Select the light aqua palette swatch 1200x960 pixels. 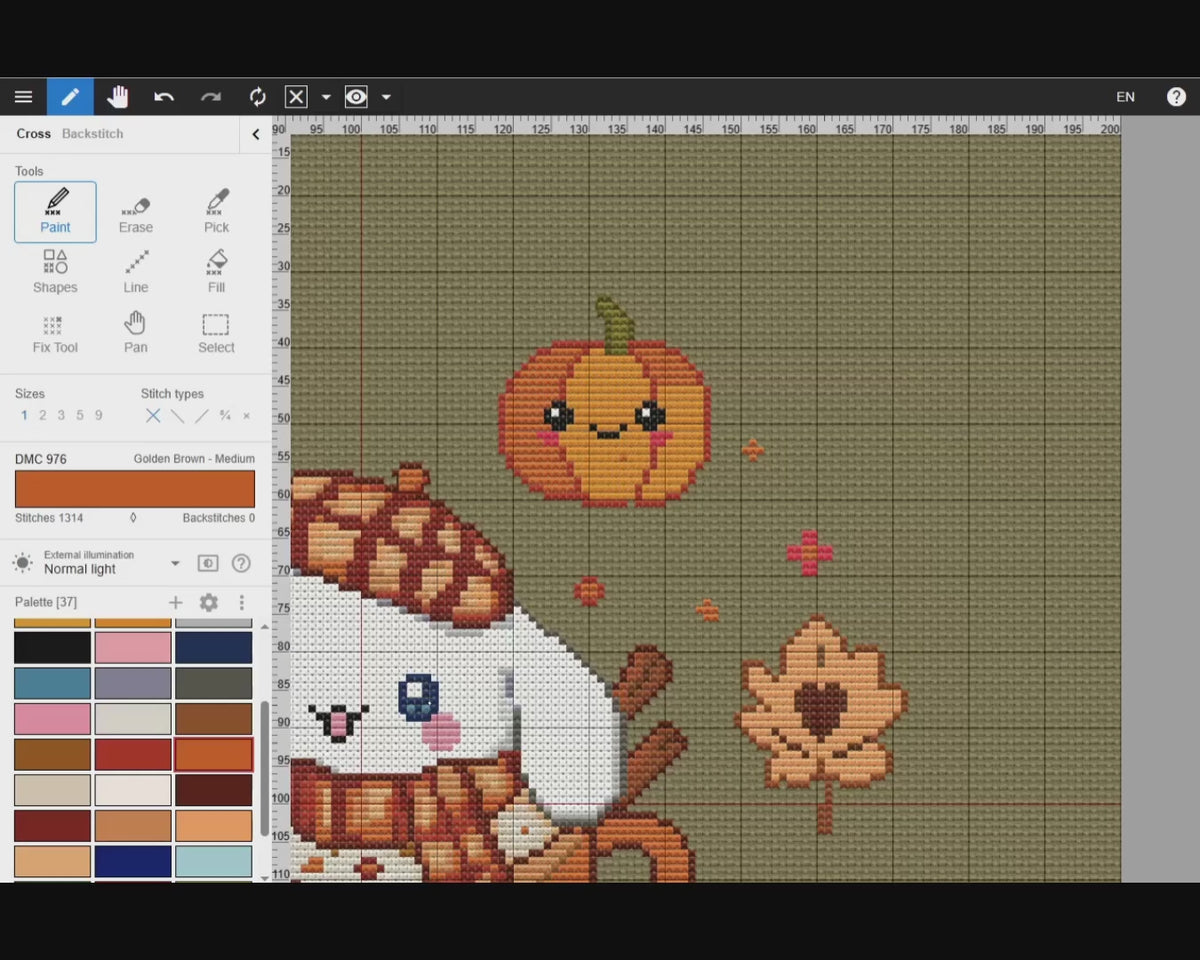(x=214, y=861)
